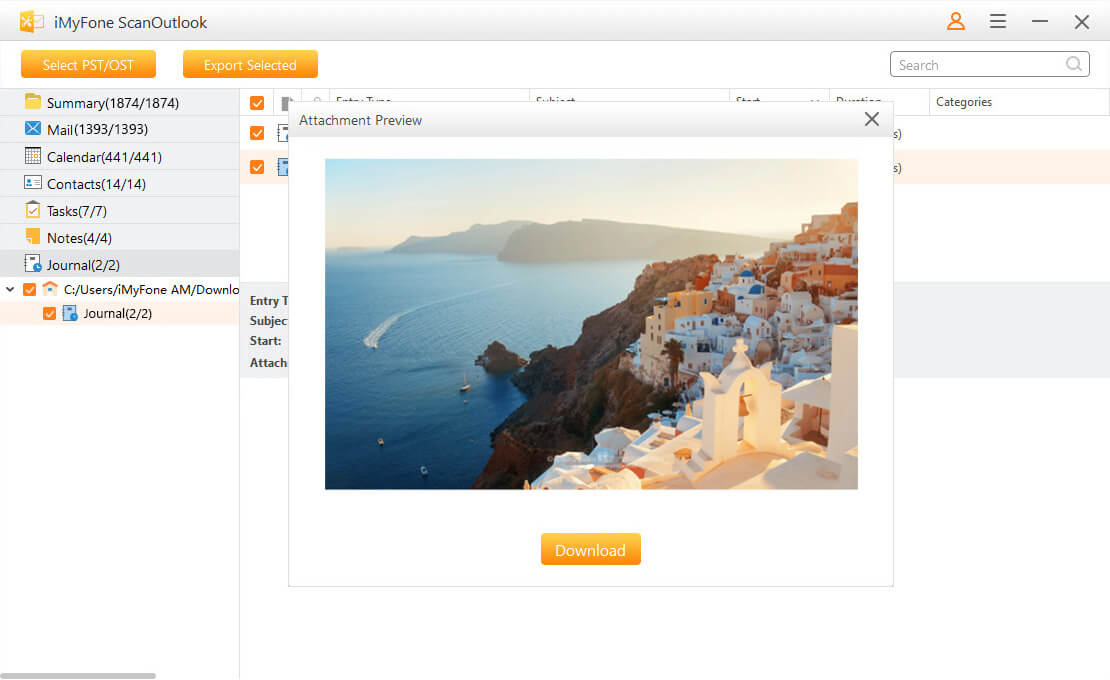
Task: Click the "Start:" detail label
Action: pos(265,341)
